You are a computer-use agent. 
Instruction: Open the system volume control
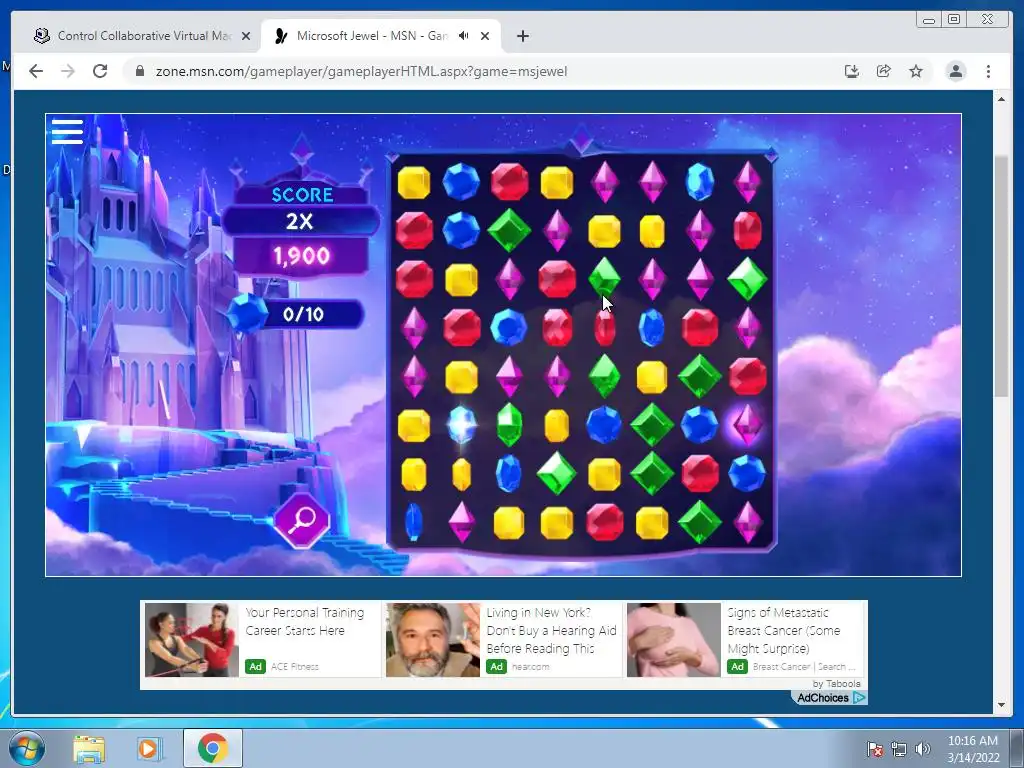pos(923,749)
